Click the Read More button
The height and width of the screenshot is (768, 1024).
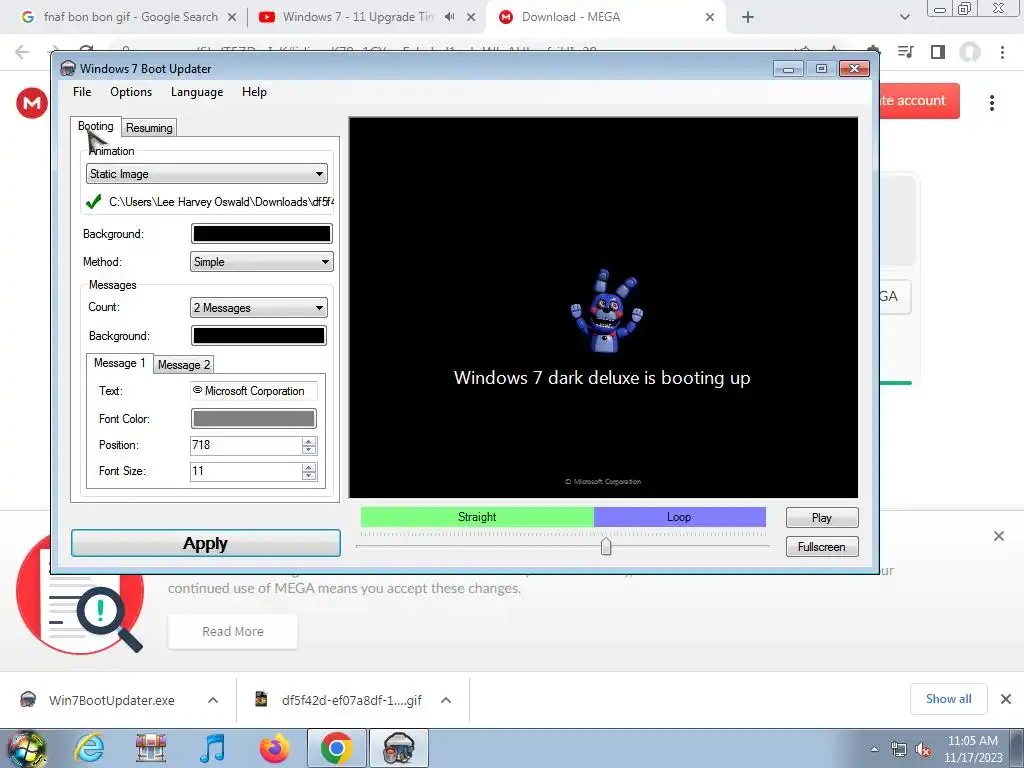click(x=233, y=632)
